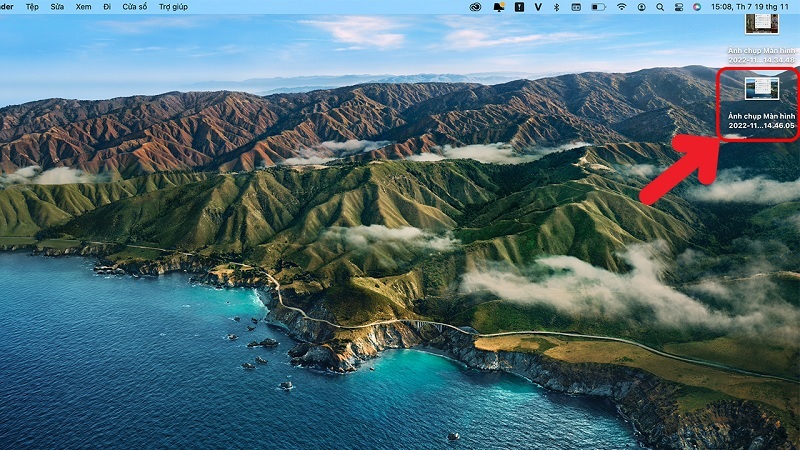Click the keyboard input source icon
800x450 pixels.
[x=576, y=6]
